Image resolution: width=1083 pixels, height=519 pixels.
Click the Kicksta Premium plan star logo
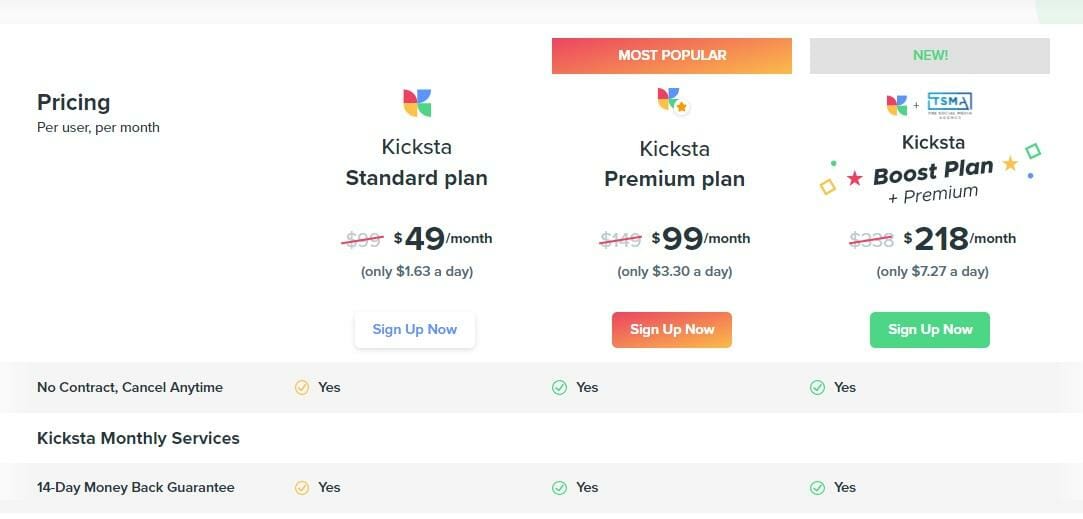(x=672, y=101)
